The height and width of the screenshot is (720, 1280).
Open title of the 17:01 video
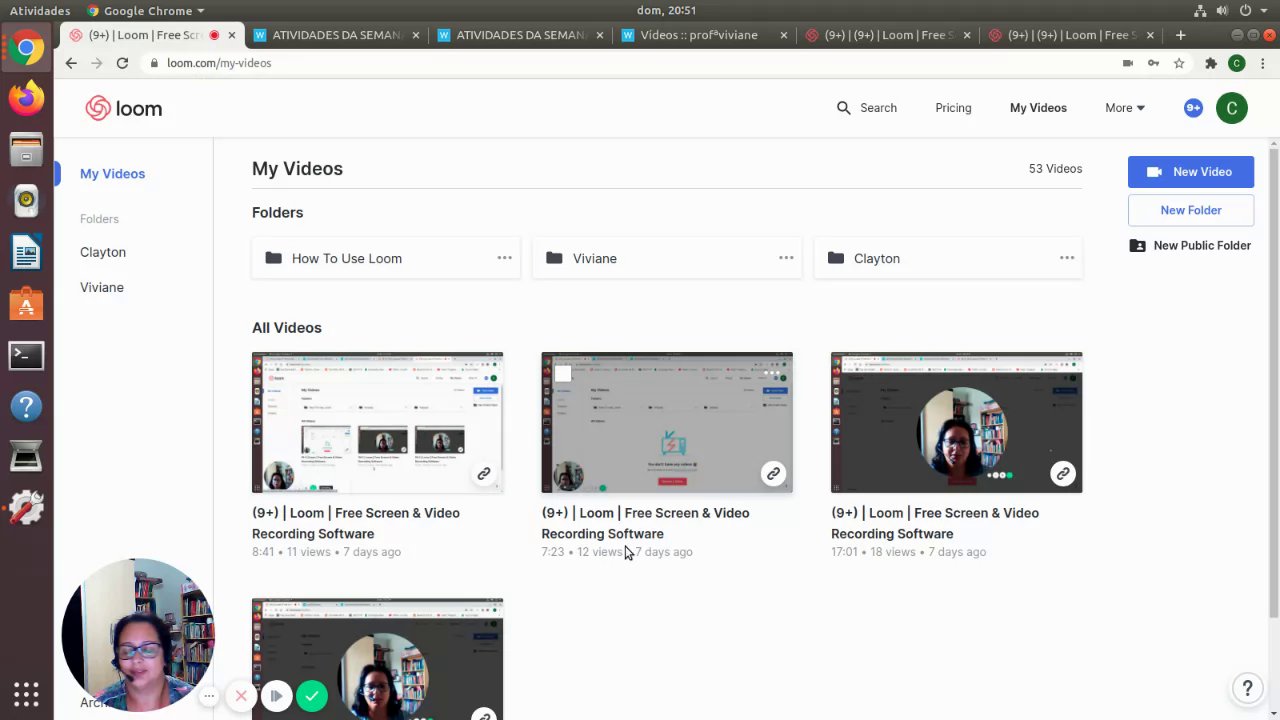[935, 523]
